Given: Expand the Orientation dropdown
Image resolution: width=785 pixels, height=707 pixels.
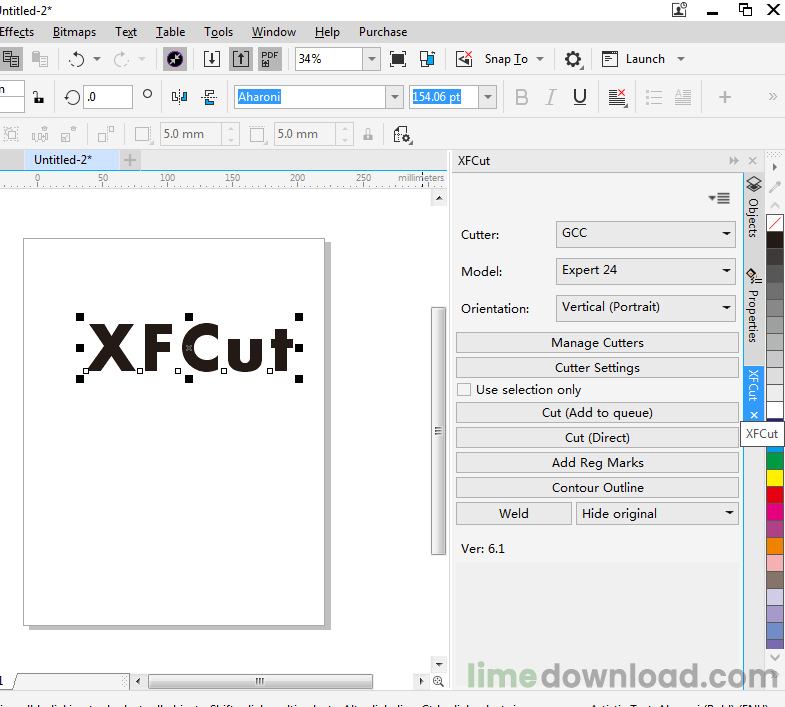Looking at the screenshot, I should (646, 307).
